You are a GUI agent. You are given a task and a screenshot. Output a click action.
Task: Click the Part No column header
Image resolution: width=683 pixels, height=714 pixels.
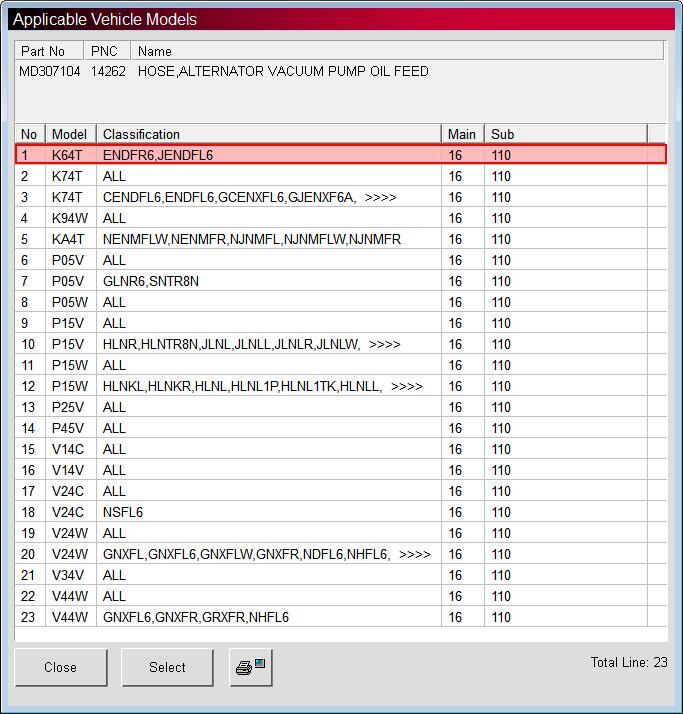[x=49, y=51]
